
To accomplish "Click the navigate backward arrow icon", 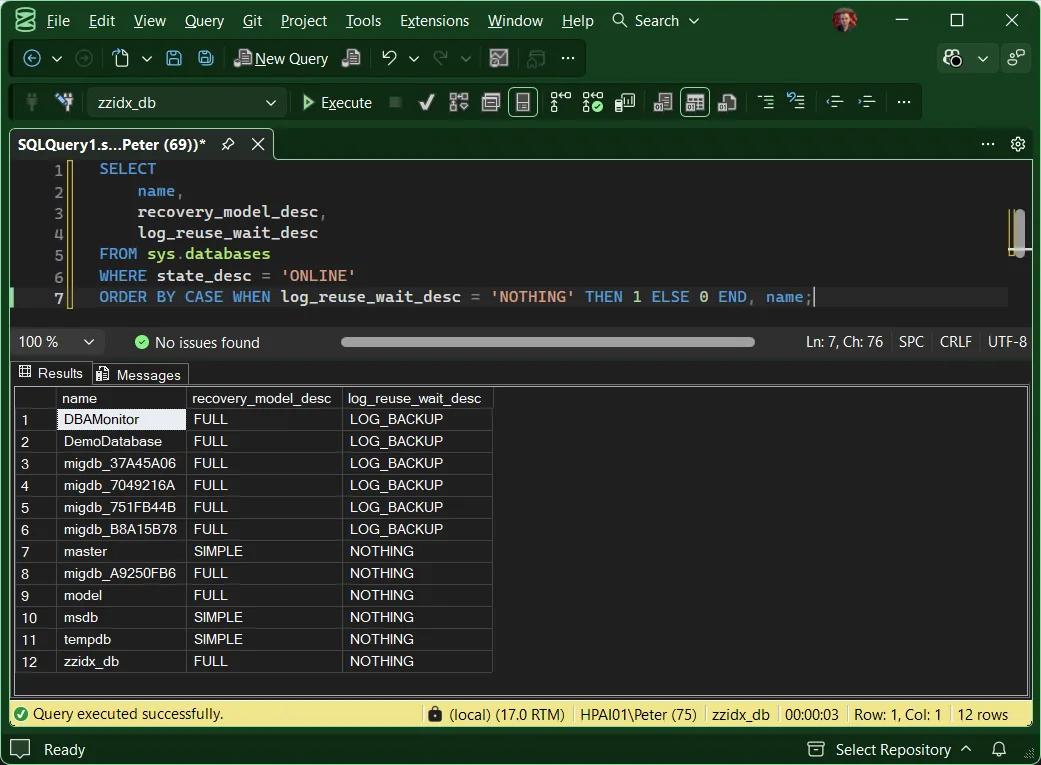I will coord(31,58).
